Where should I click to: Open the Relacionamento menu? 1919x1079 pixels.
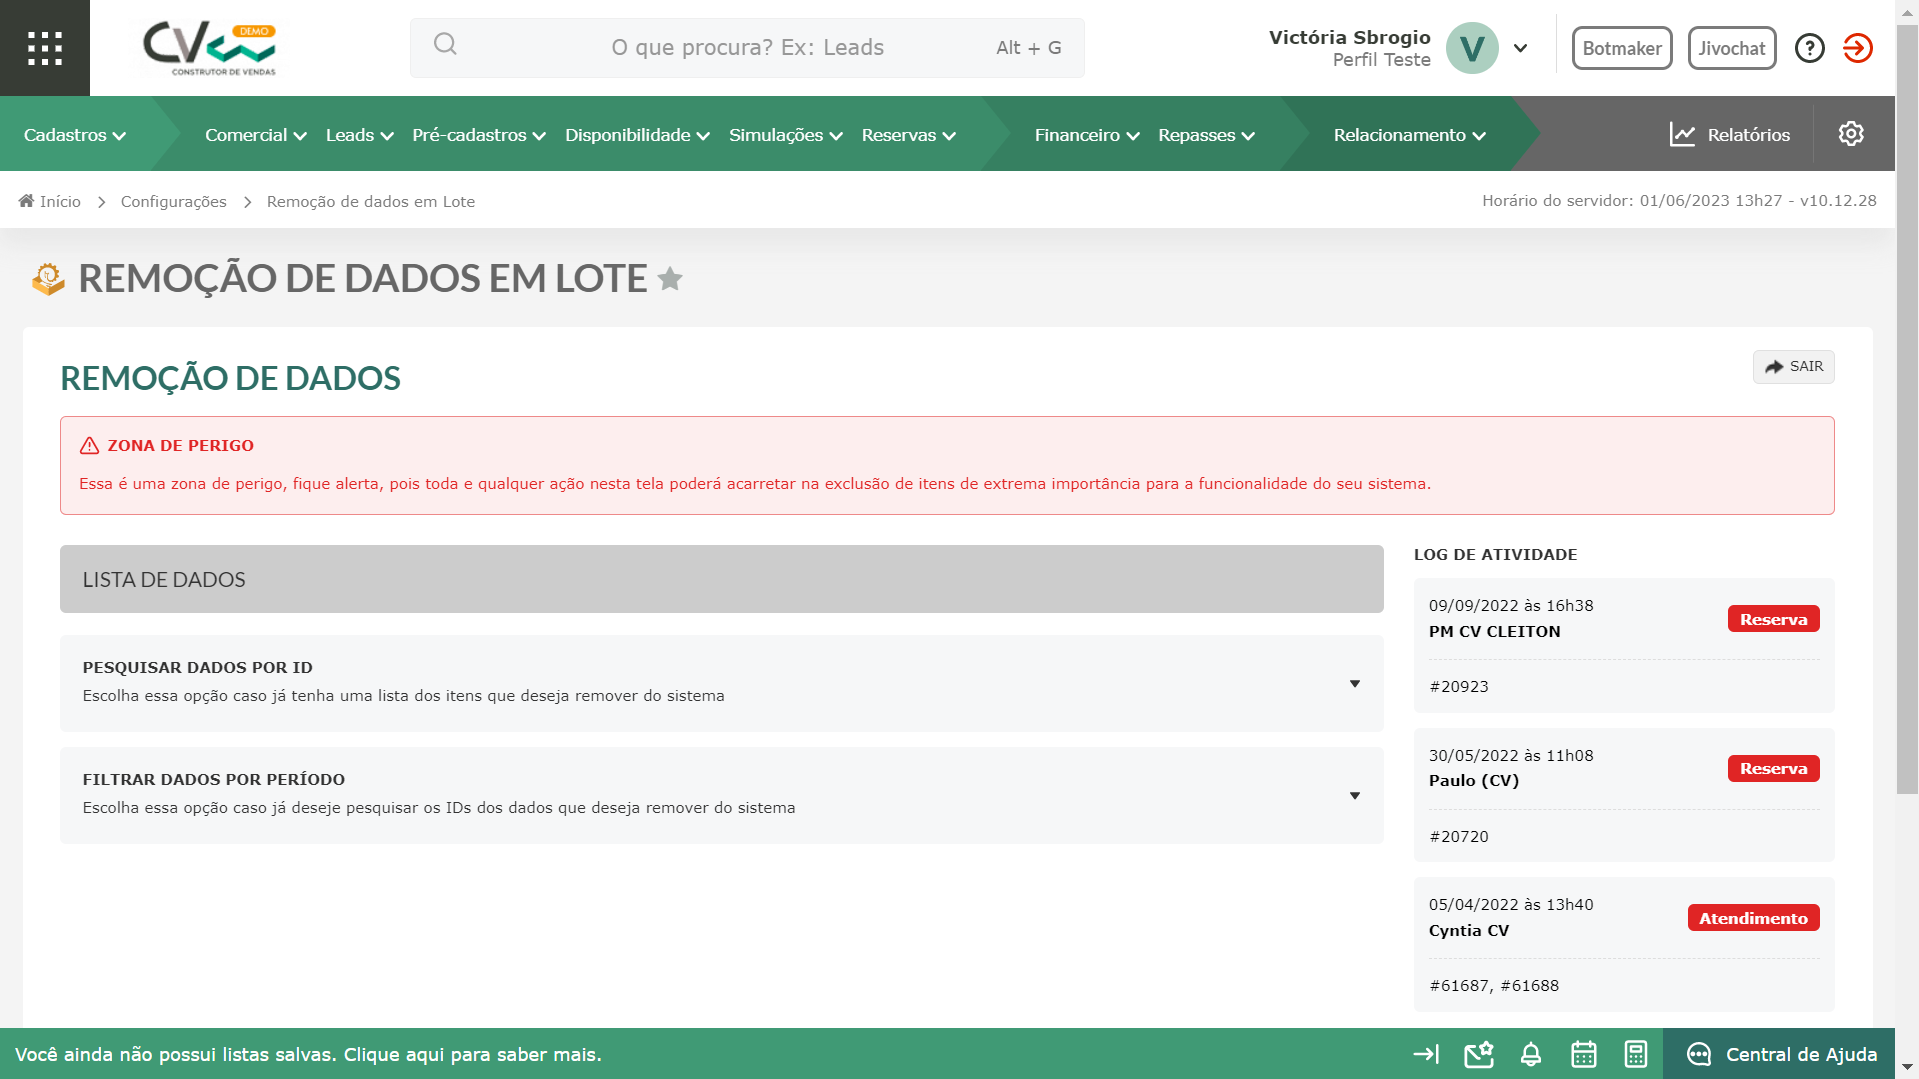coord(1410,135)
